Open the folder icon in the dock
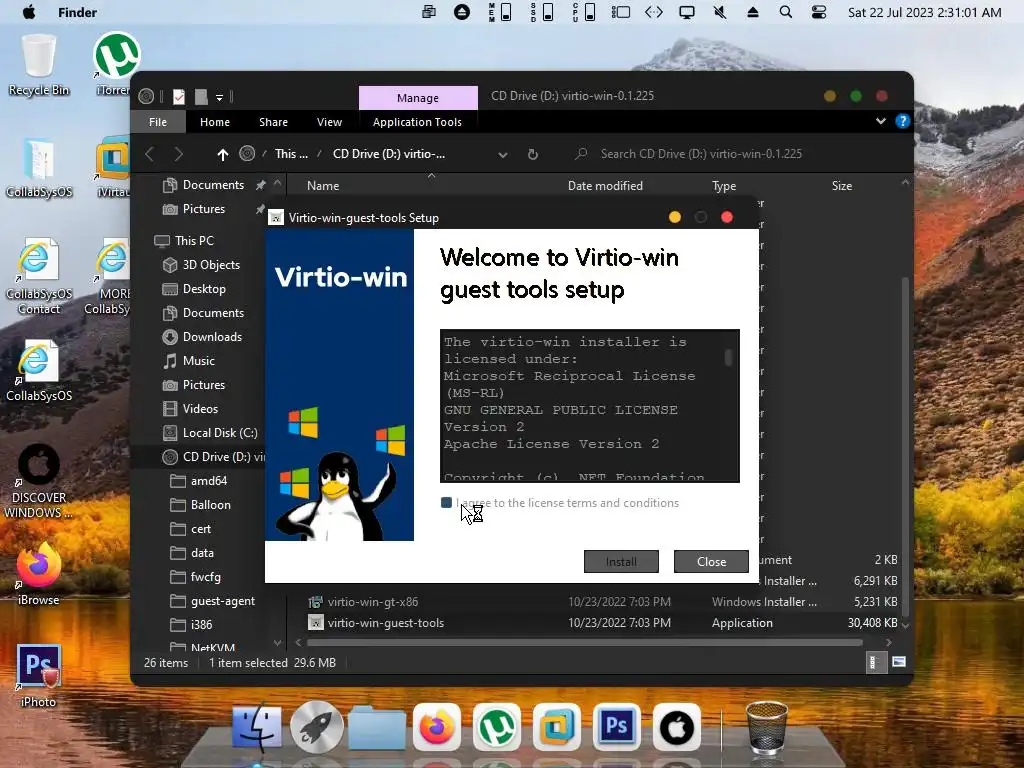Viewport: 1024px width, 768px height. coord(377,728)
